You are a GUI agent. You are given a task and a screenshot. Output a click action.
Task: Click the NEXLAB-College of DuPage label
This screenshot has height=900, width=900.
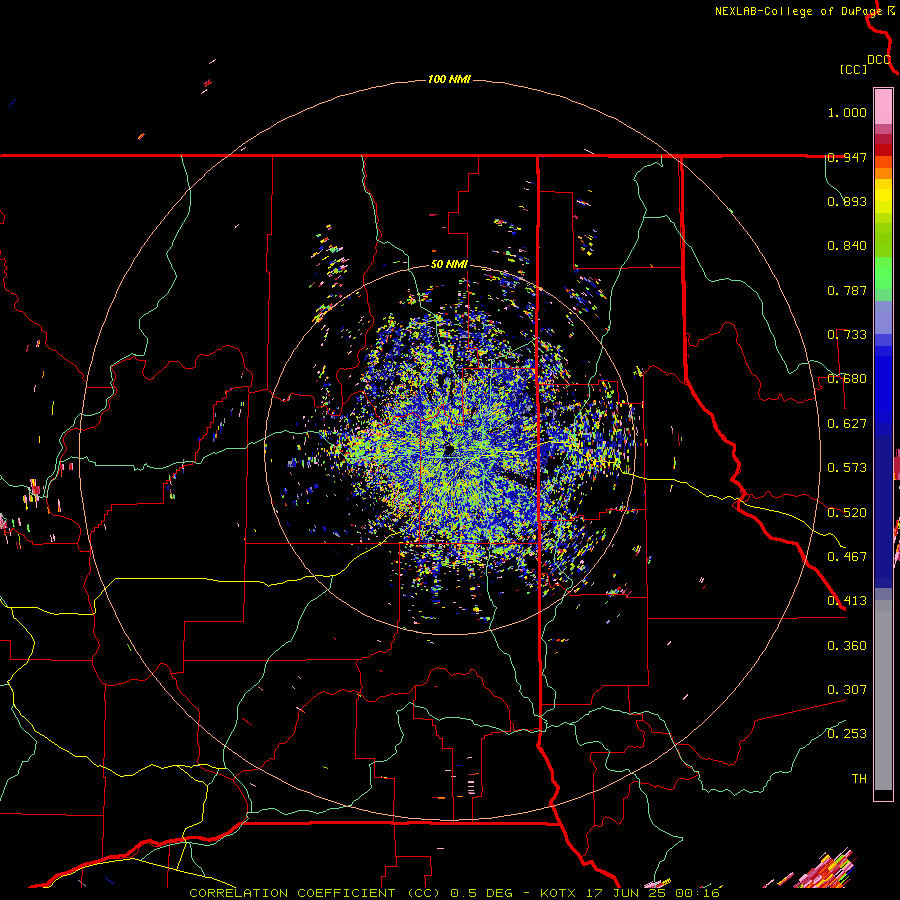[798, 11]
